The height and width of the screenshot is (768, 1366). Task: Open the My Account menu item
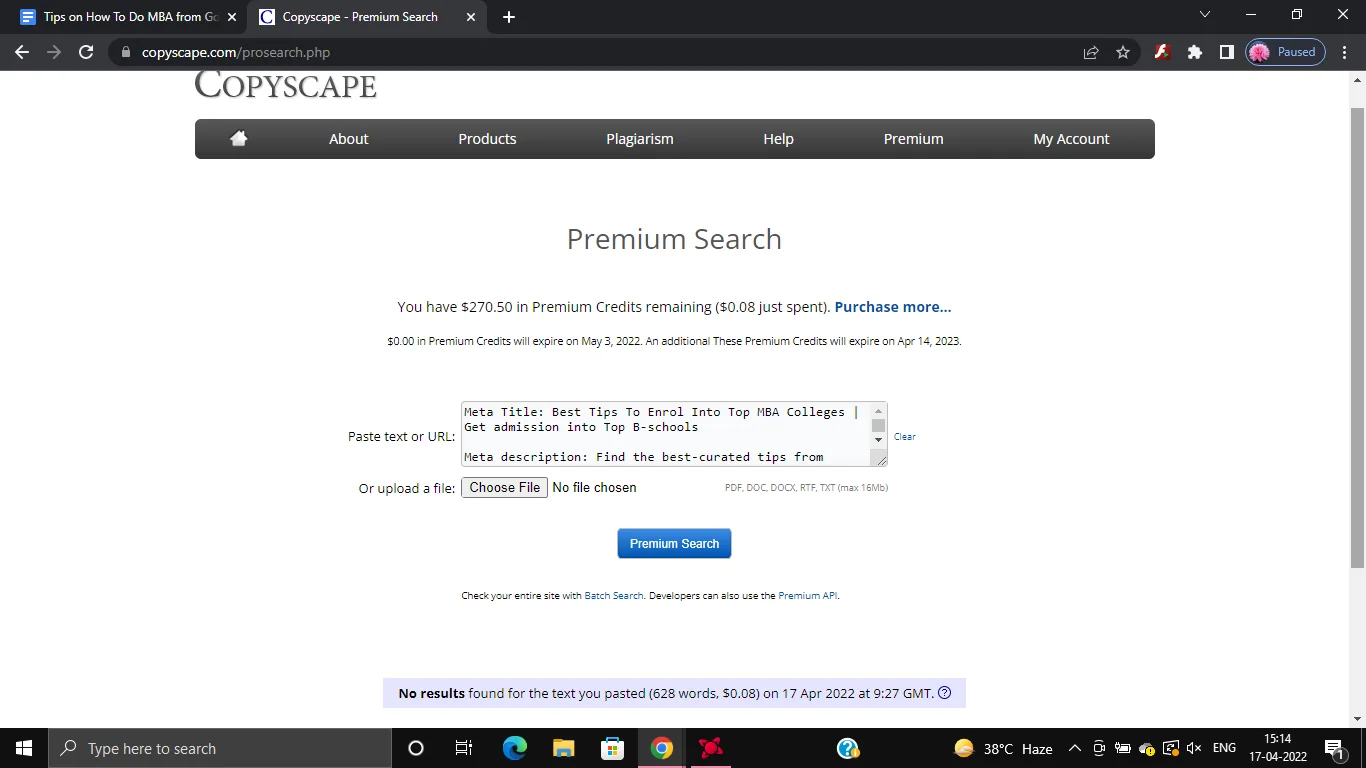click(1071, 139)
